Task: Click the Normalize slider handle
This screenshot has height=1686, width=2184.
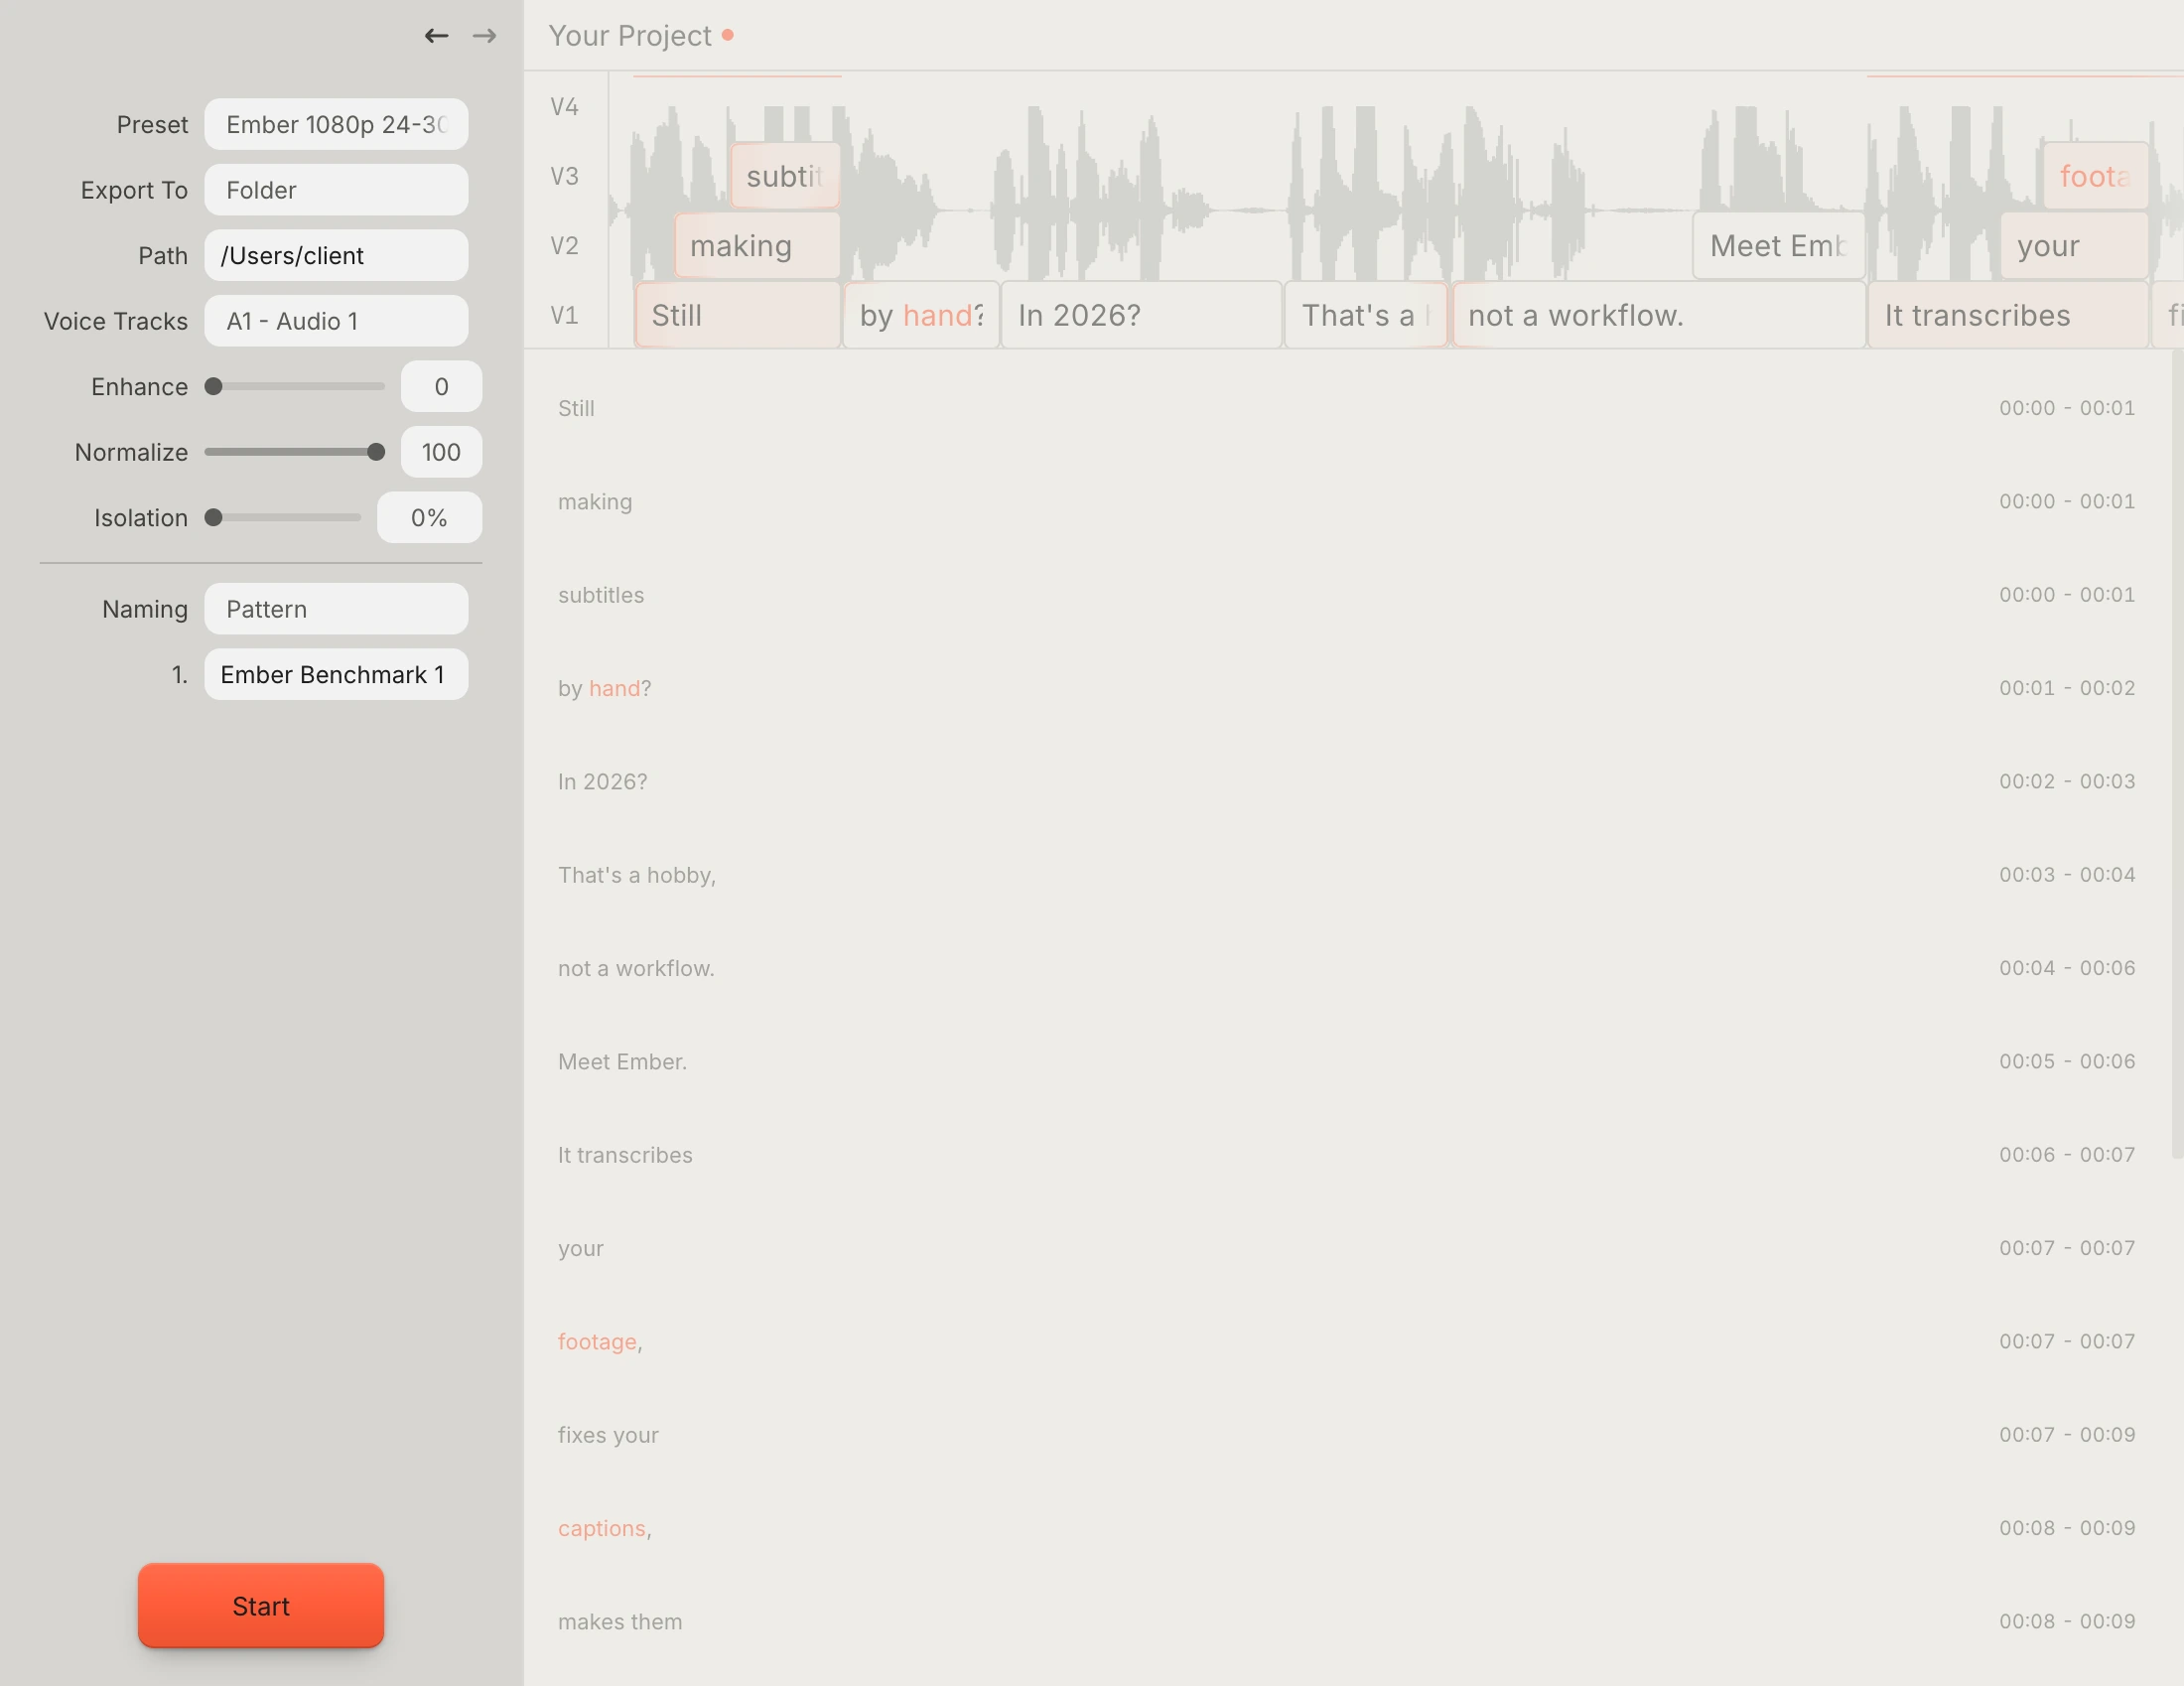Action: click(x=376, y=452)
